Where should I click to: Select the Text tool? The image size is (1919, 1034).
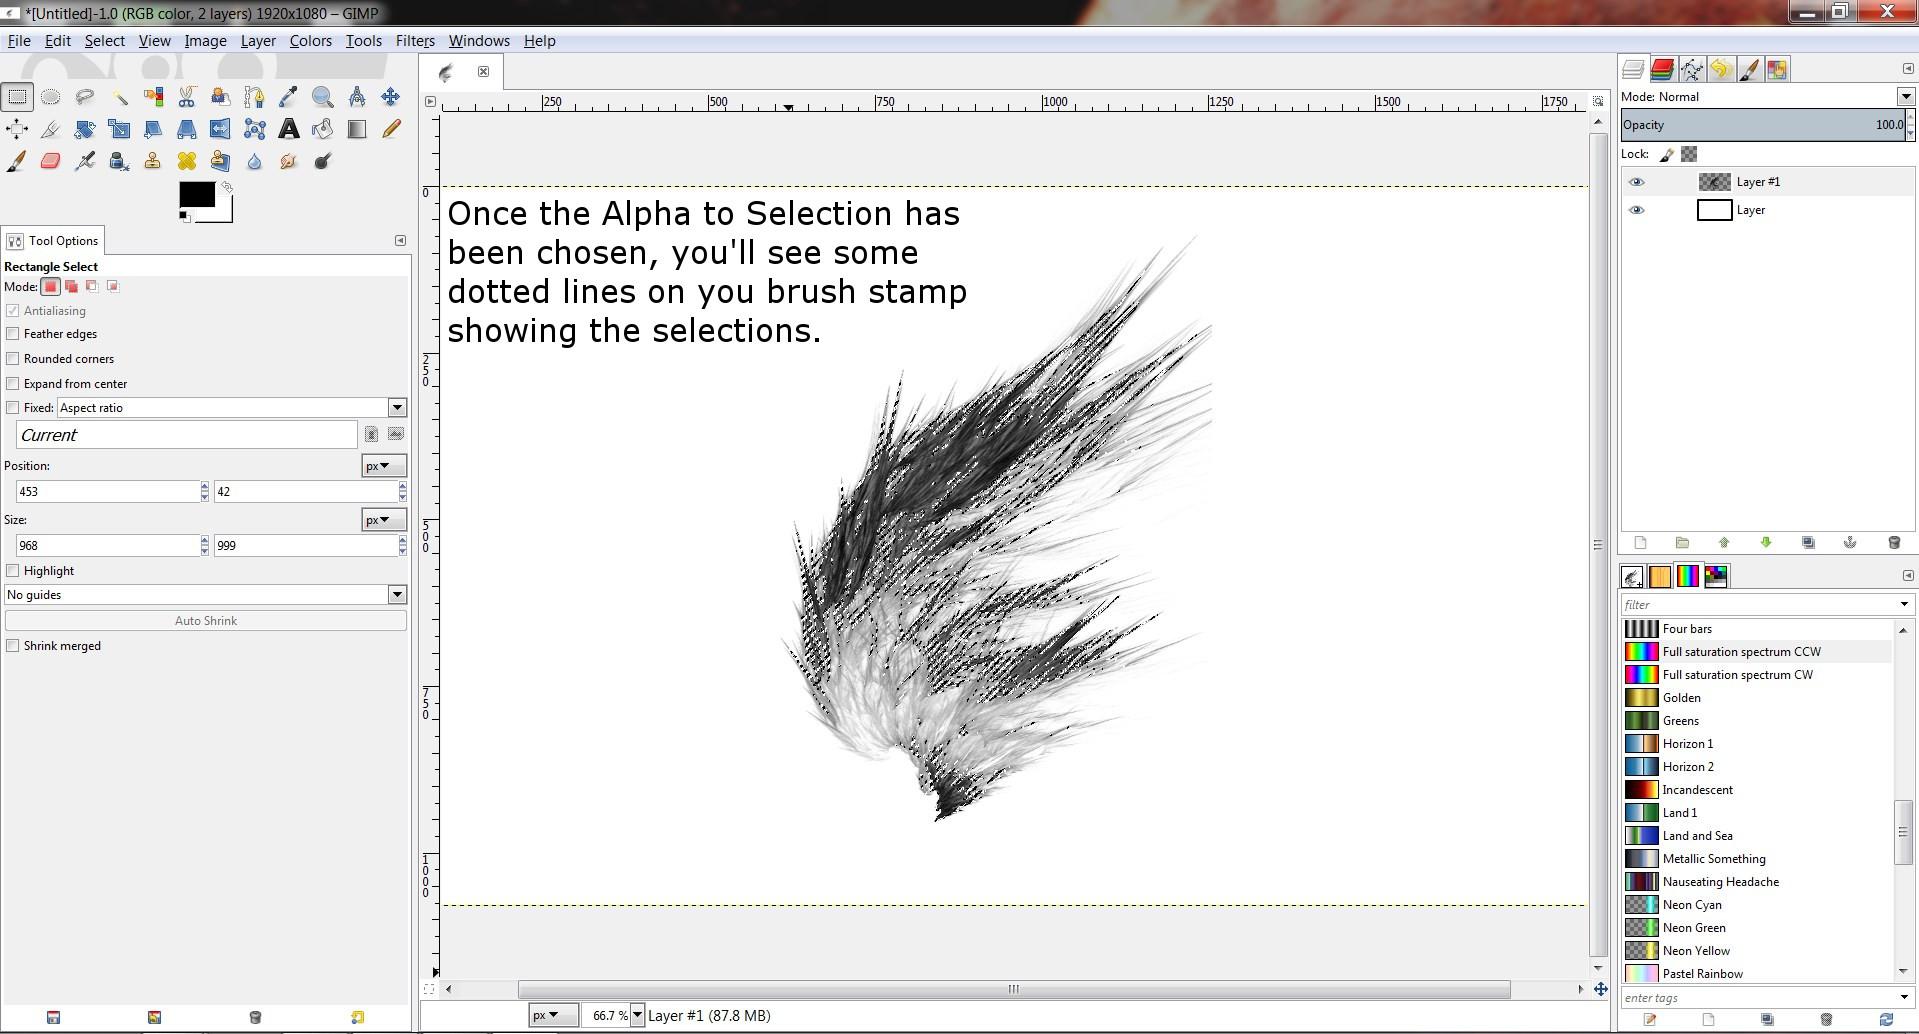click(x=288, y=129)
